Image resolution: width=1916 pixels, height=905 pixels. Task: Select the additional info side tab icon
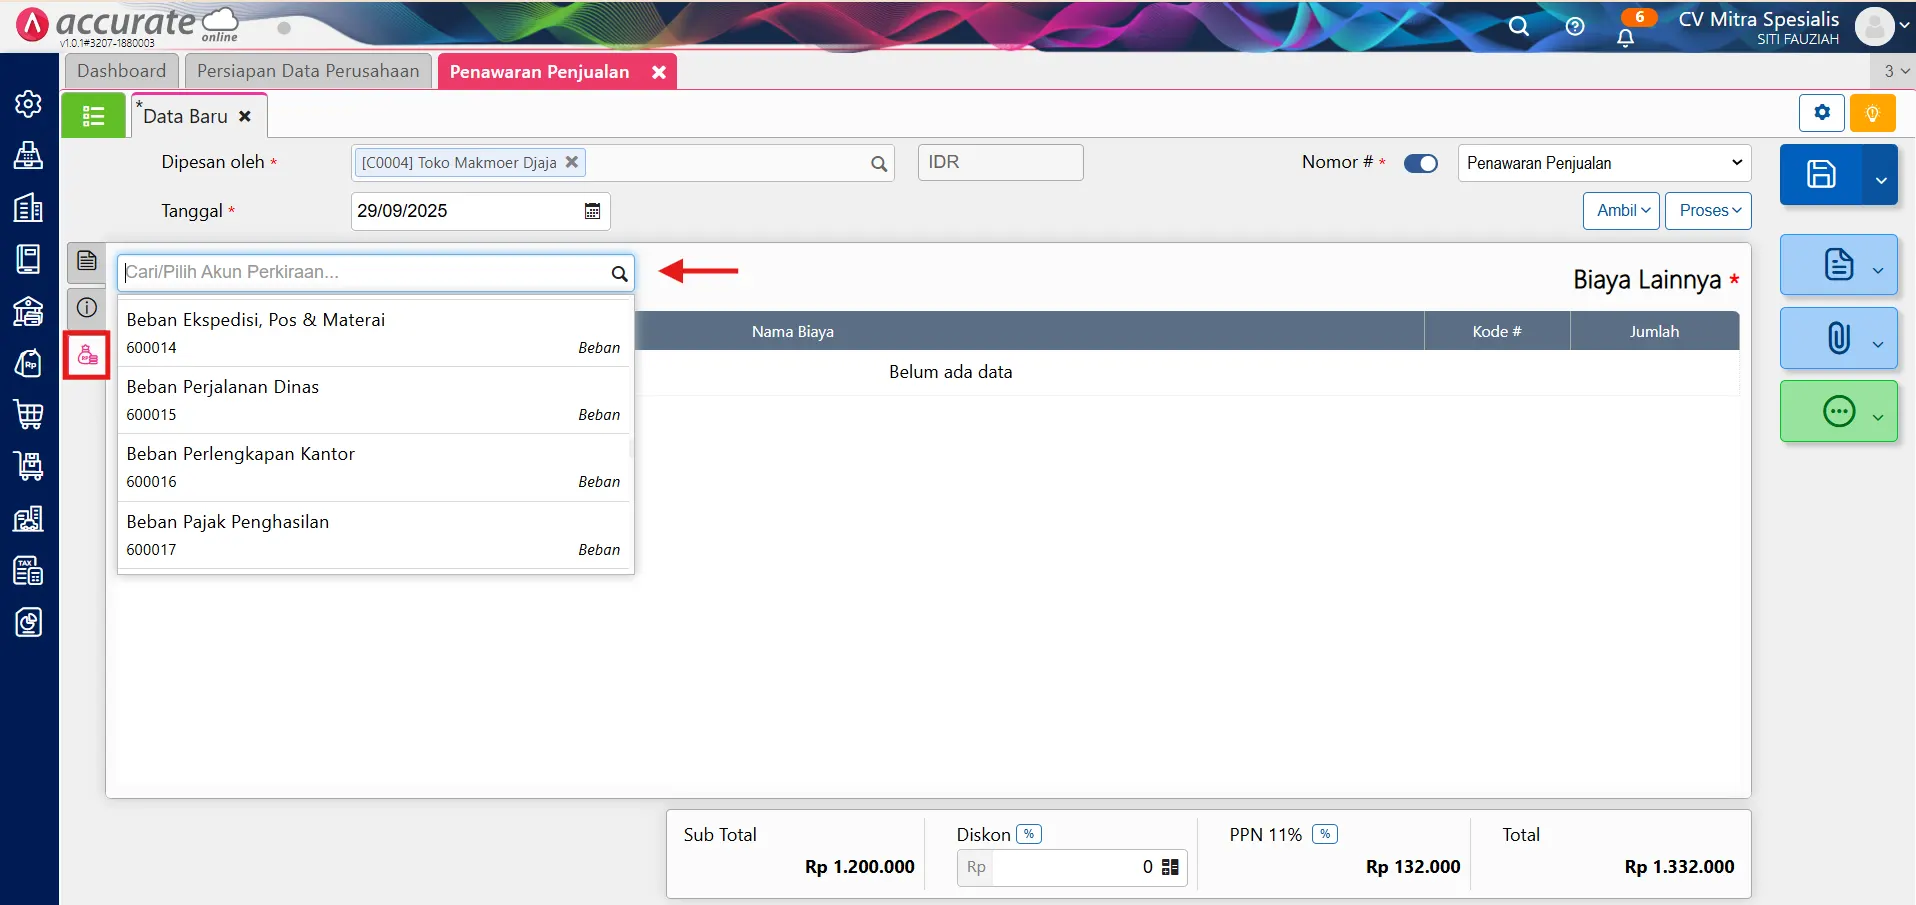click(87, 307)
